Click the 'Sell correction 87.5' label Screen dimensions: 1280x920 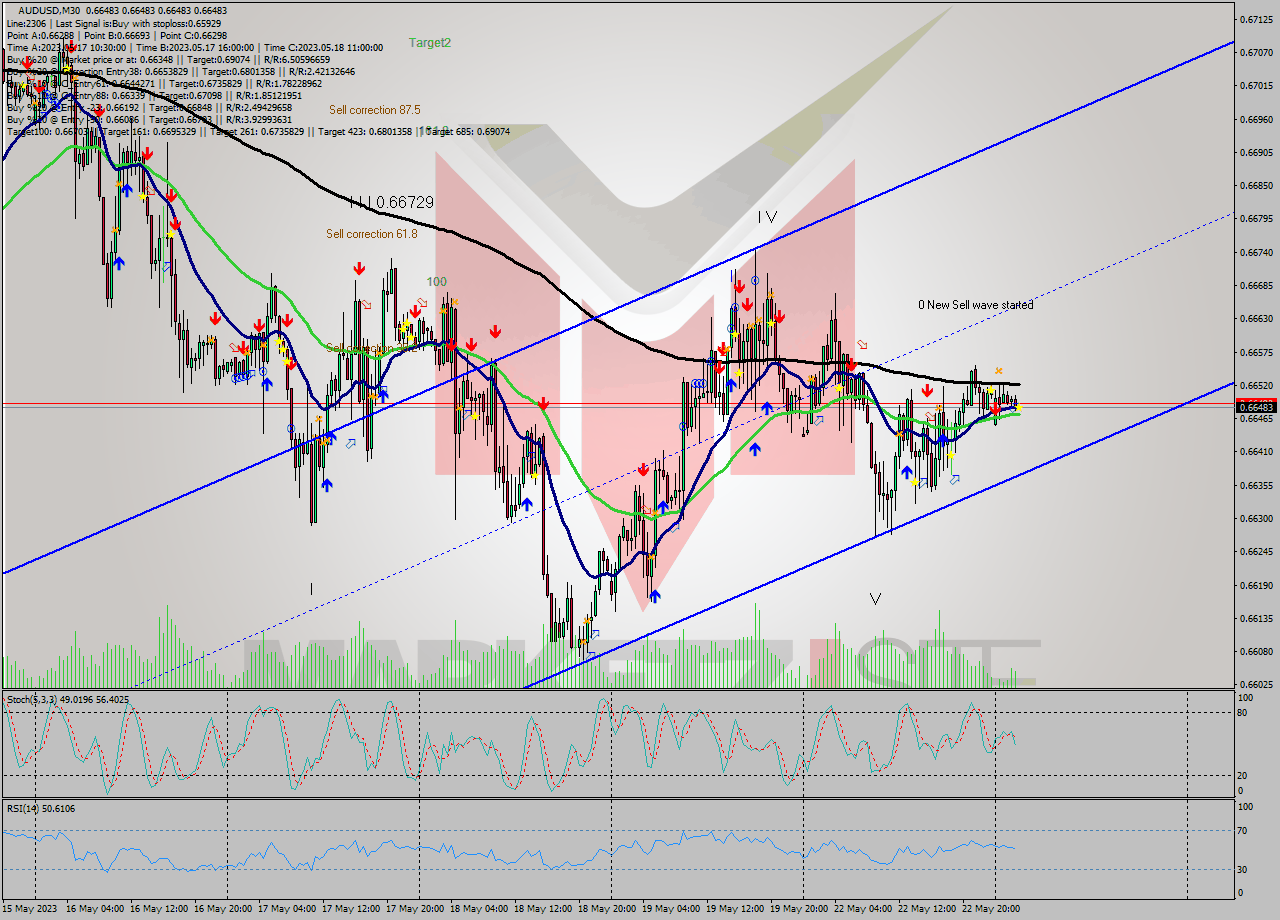(375, 110)
